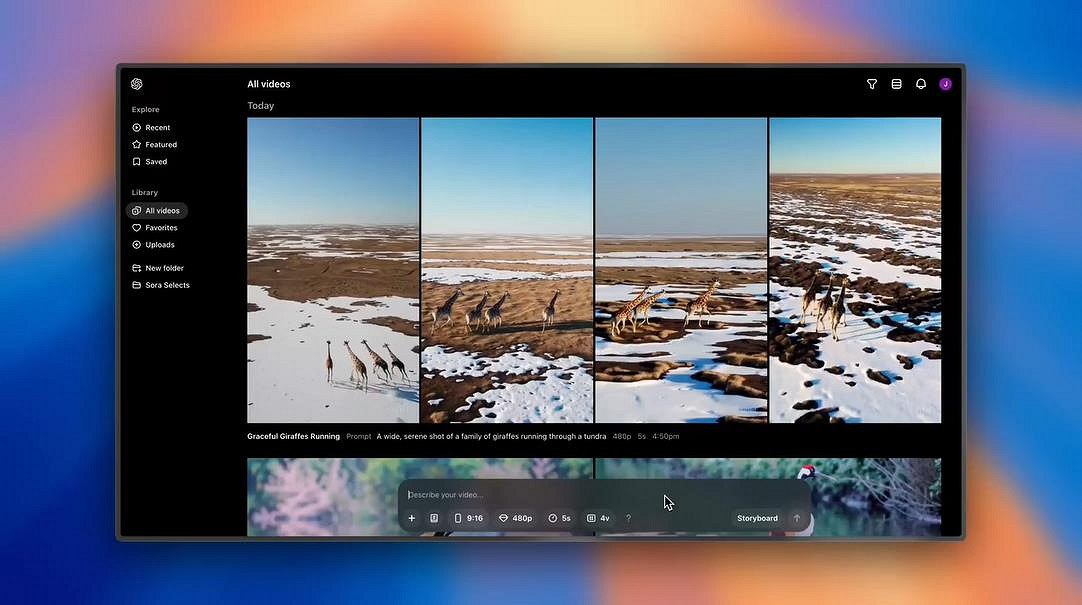Click the plus icon to add media
This screenshot has height=605, width=1082.
(412, 518)
